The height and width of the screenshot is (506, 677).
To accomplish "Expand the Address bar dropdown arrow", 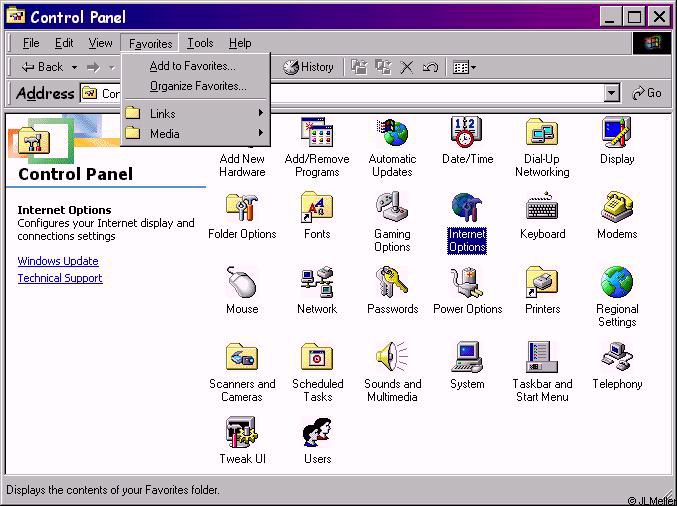I will pos(611,93).
